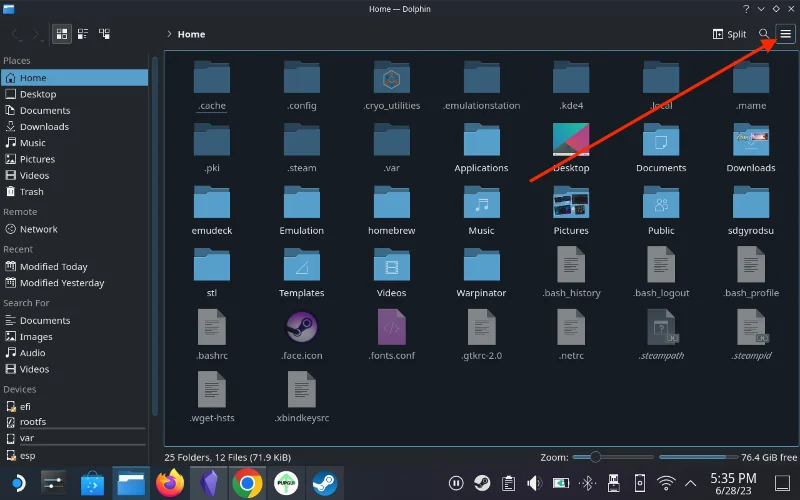Screen dimensions: 800x500
Task: Open the hamburger menu button
Action: coord(785,34)
